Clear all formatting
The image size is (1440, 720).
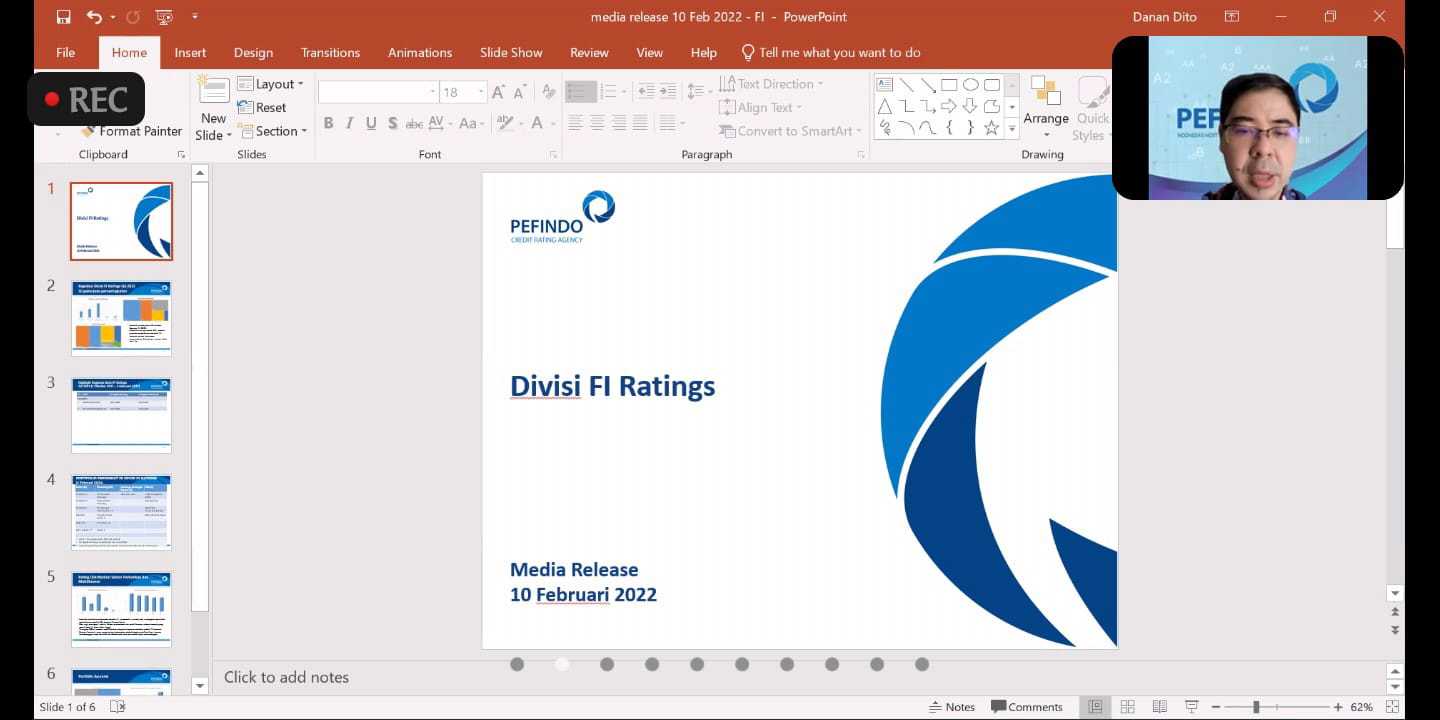548,92
